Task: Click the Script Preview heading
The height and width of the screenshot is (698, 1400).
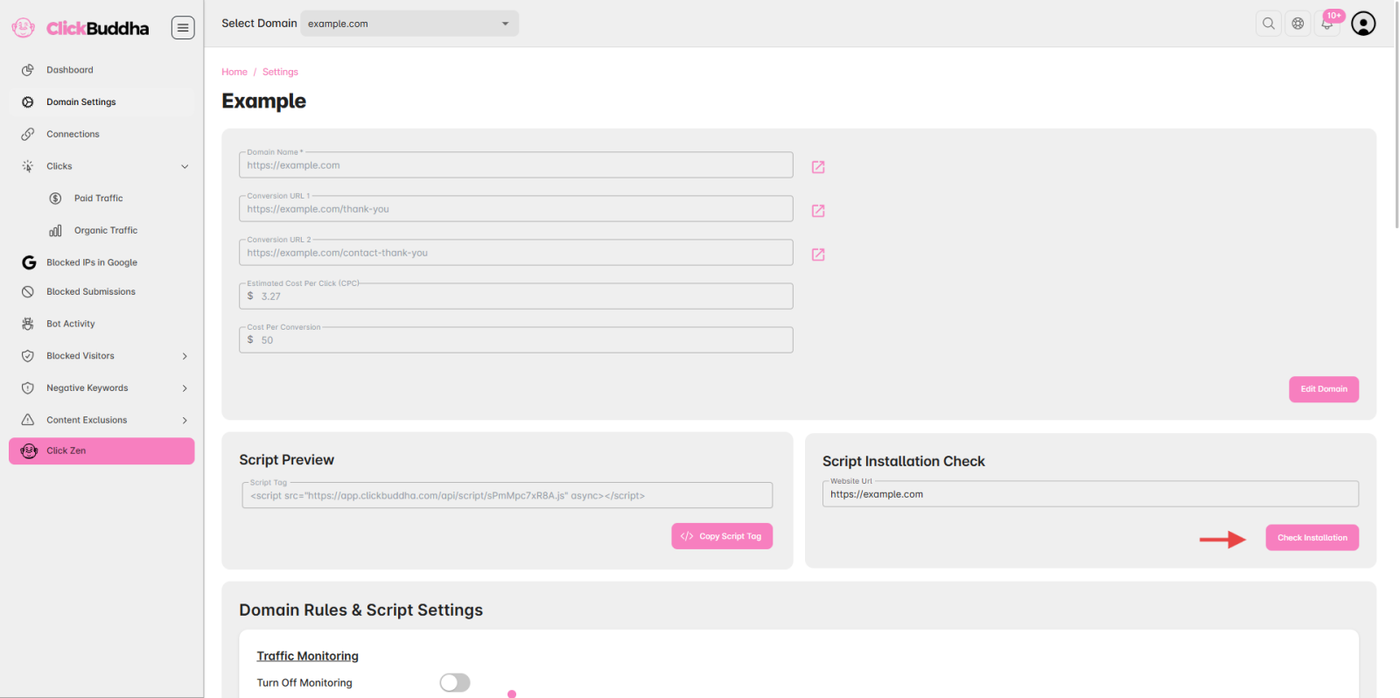Action: [287, 460]
